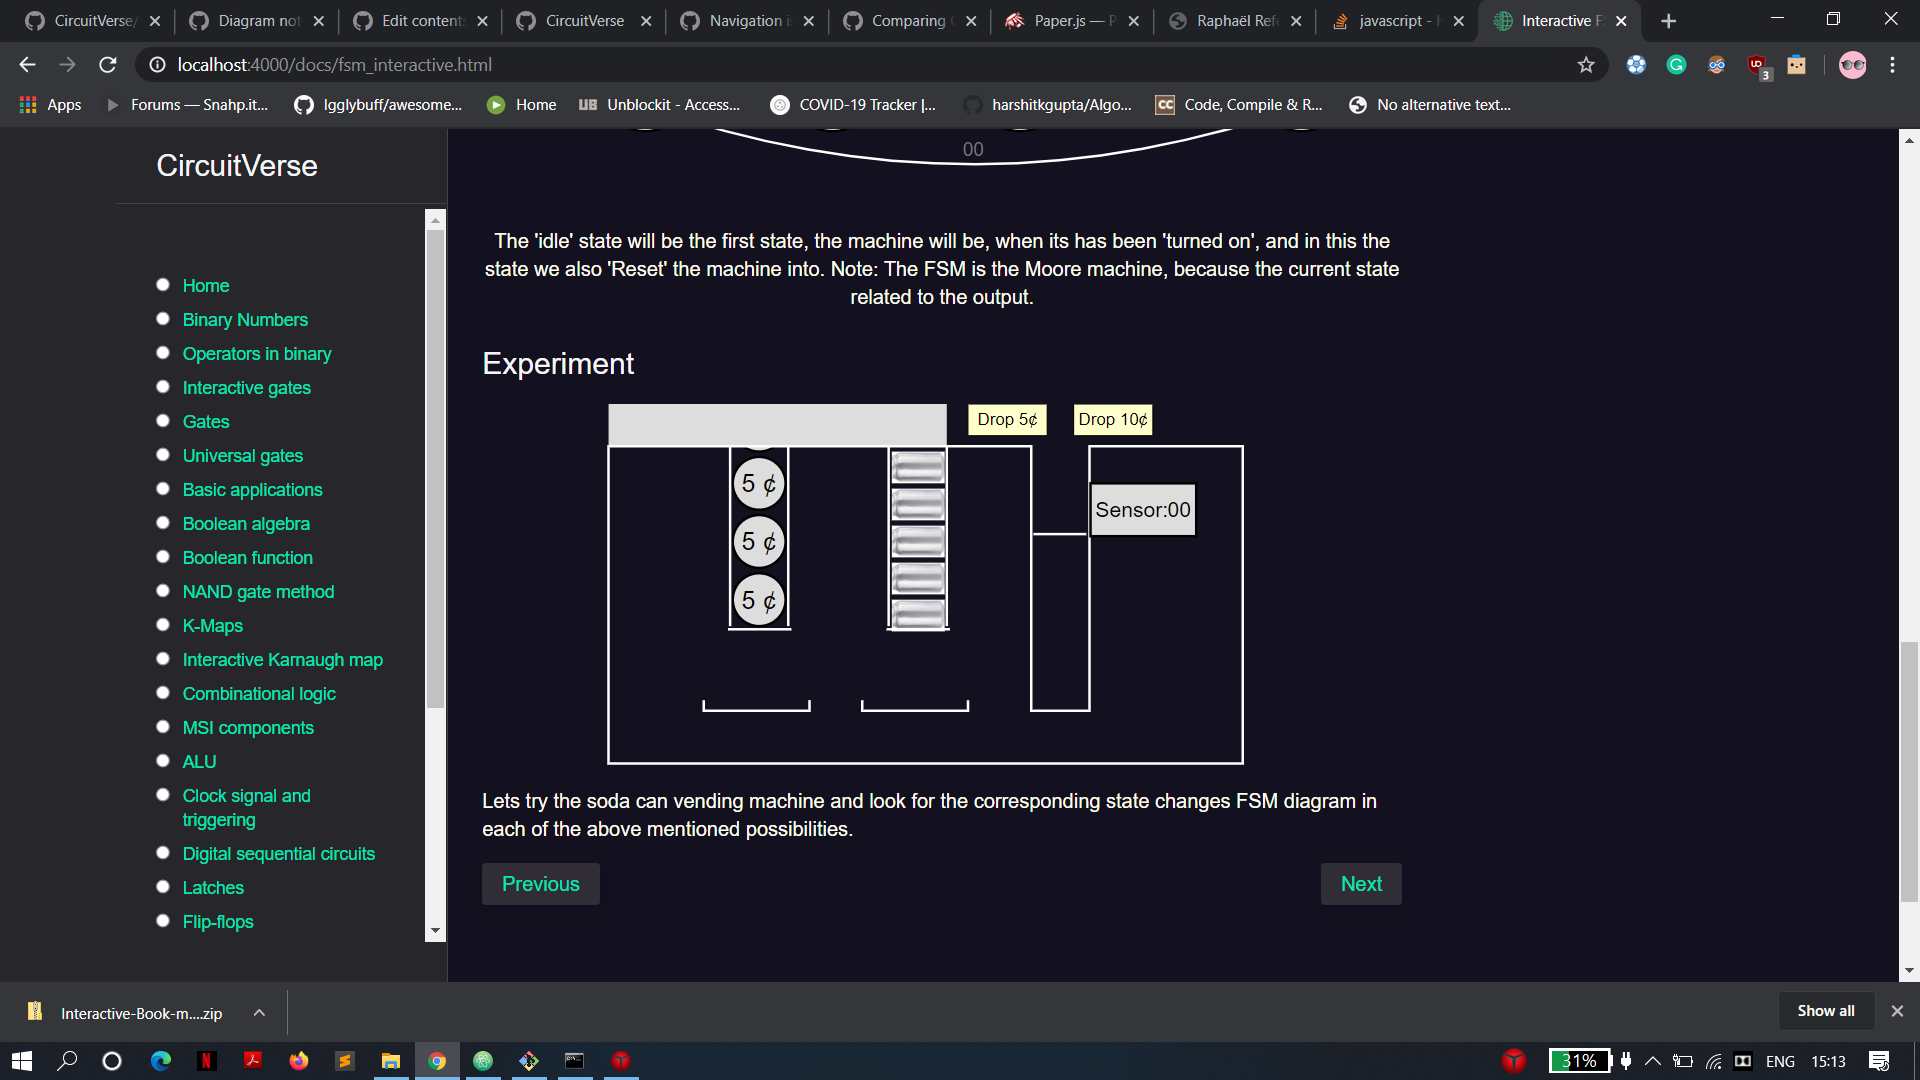Click the address bar URL
Screen dimensions: 1920x1080
(334, 65)
